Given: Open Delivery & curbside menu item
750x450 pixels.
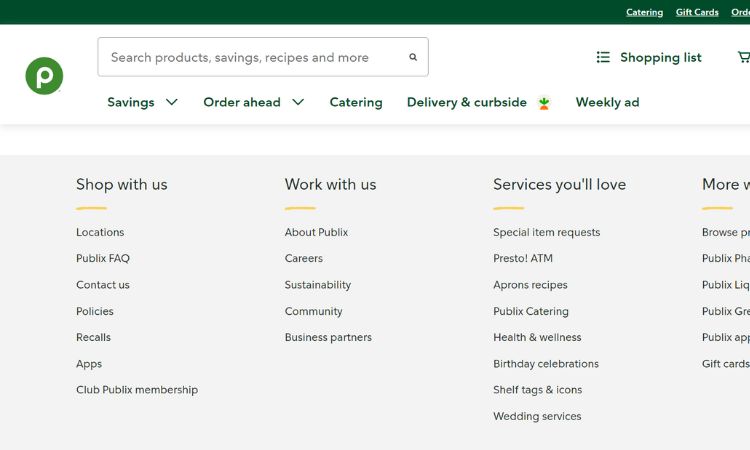Looking at the screenshot, I should [467, 102].
